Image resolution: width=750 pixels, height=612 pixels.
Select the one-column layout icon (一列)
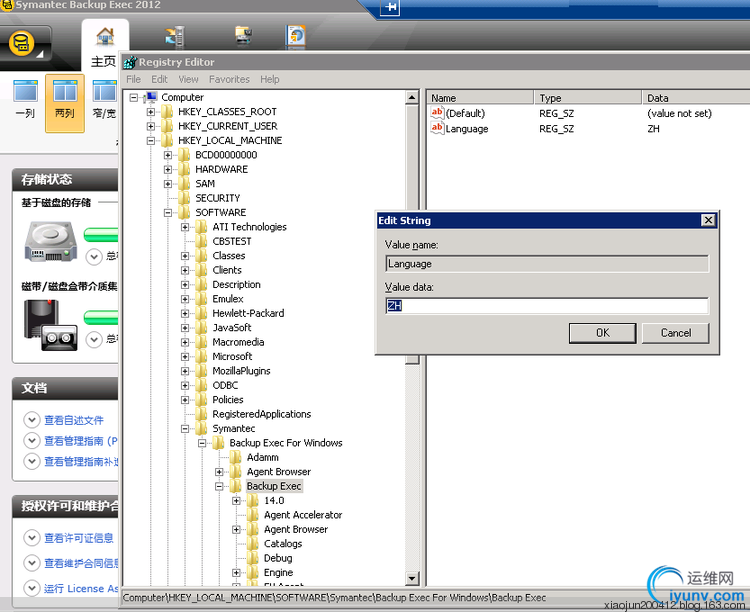25,91
